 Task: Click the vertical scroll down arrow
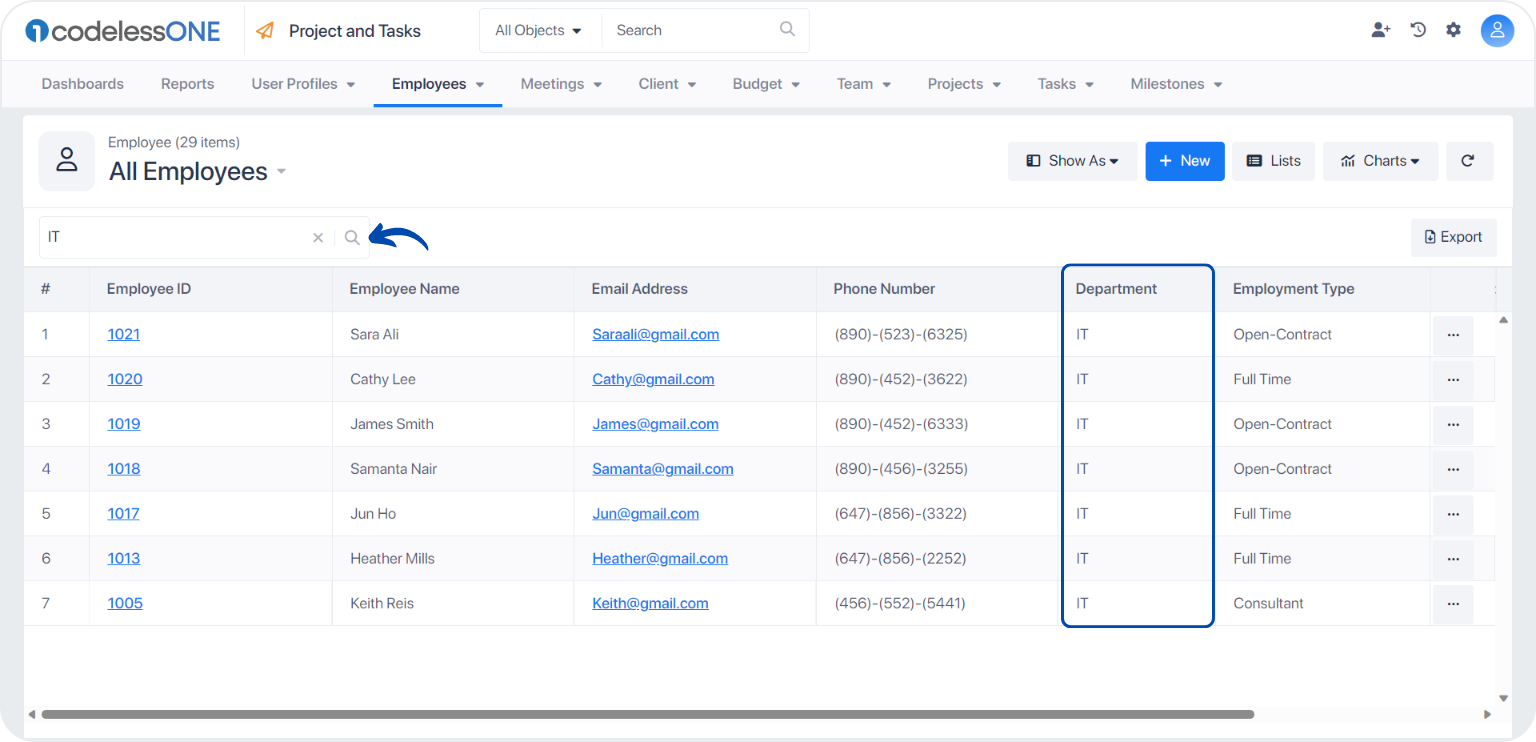[1503, 698]
